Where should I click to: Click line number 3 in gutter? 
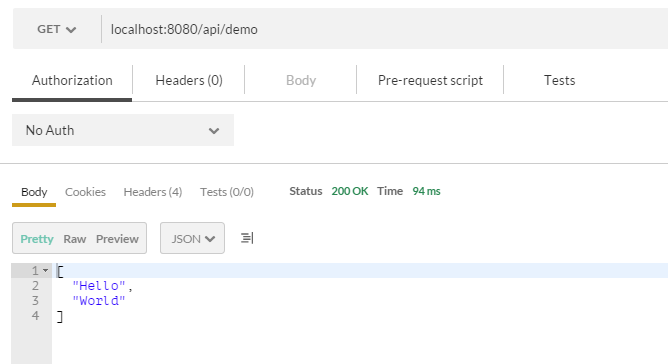[x=35, y=301]
